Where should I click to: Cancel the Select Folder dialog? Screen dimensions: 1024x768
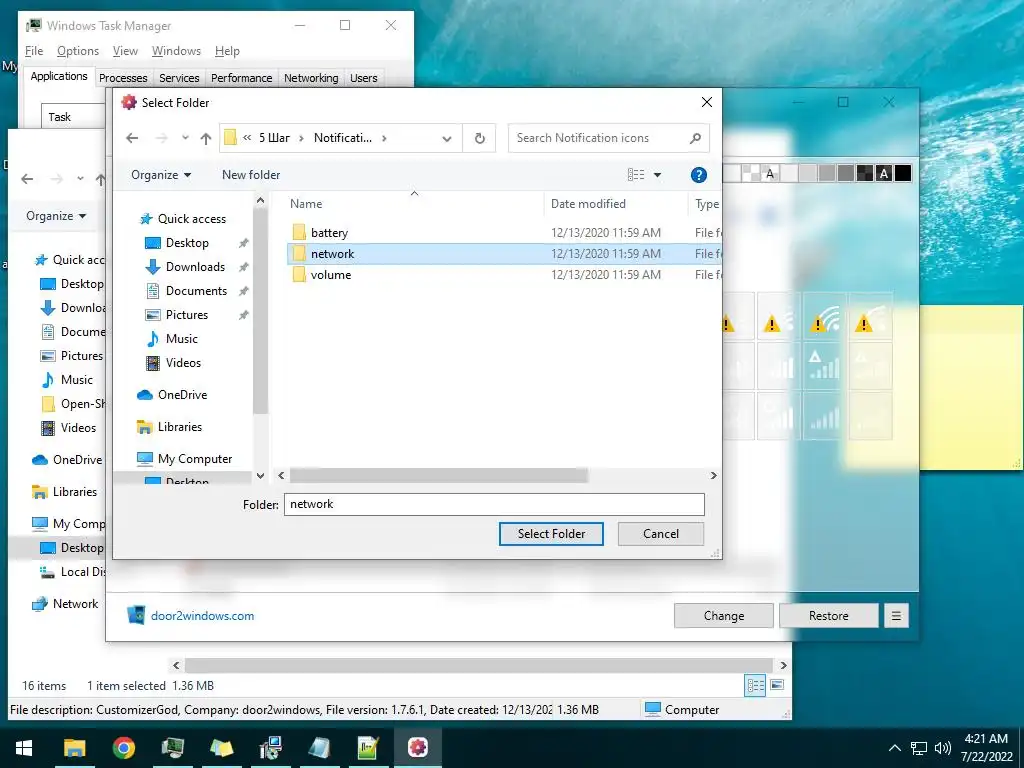[661, 534]
